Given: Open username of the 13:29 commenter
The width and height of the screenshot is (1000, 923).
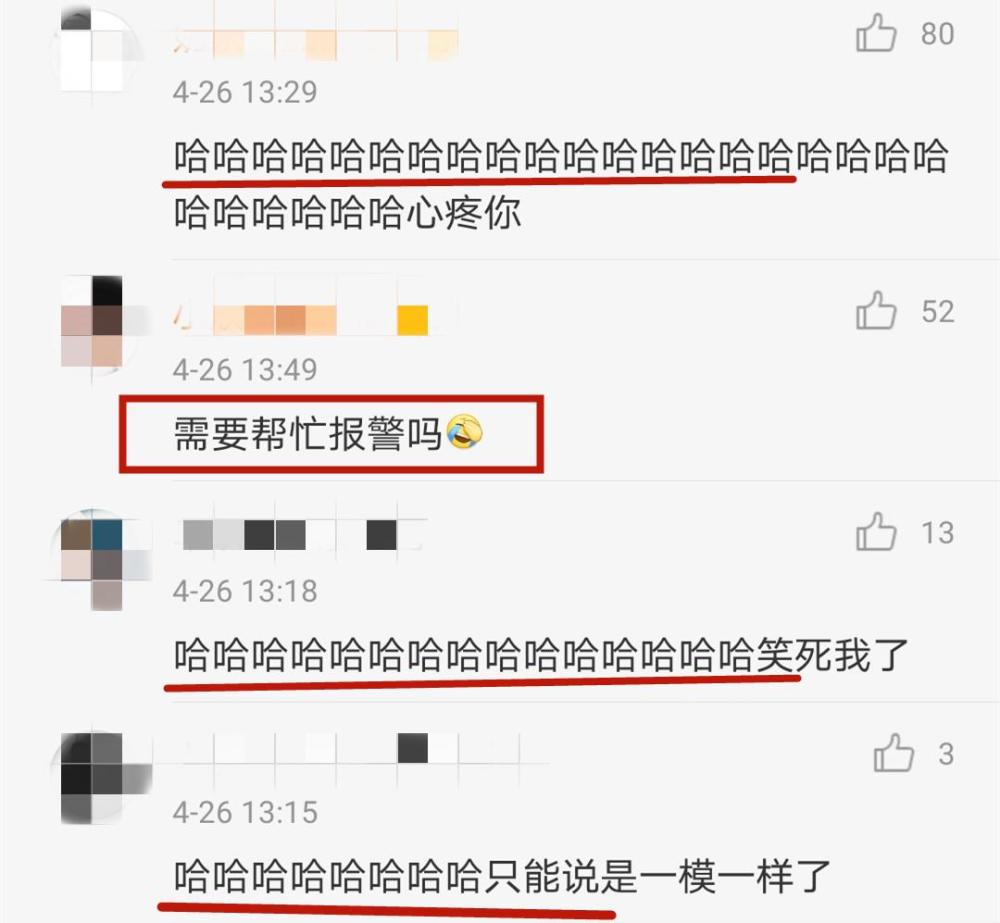Looking at the screenshot, I should (316, 45).
